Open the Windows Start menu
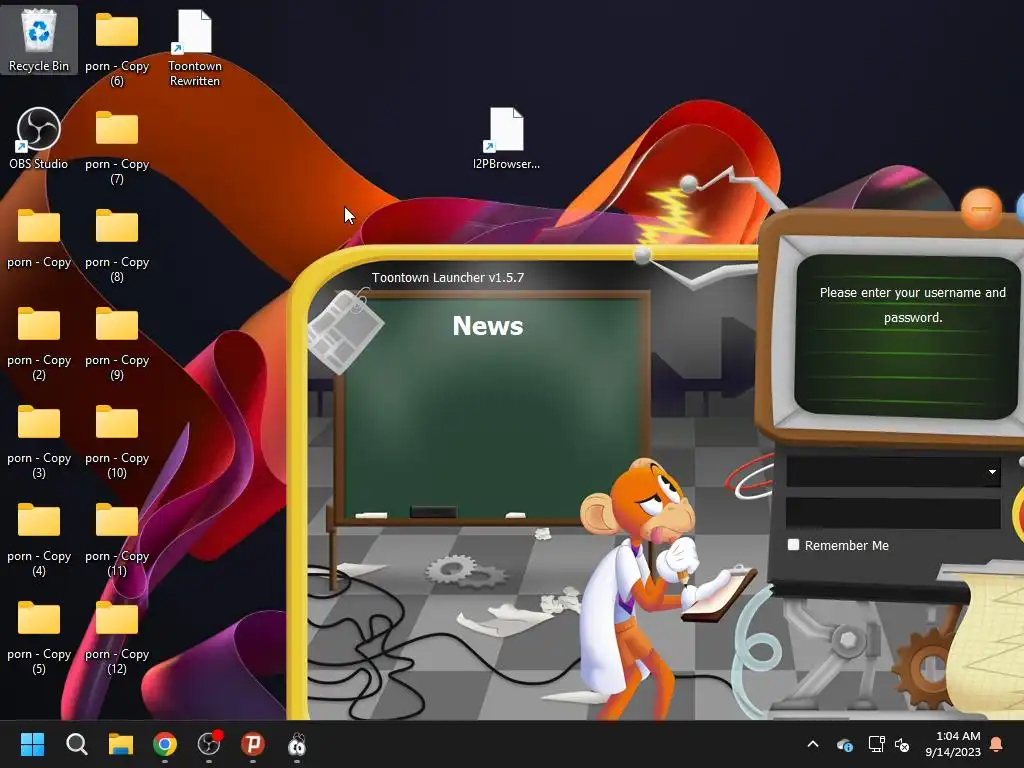This screenshot has height=768, width=1024. click(32, 744)
